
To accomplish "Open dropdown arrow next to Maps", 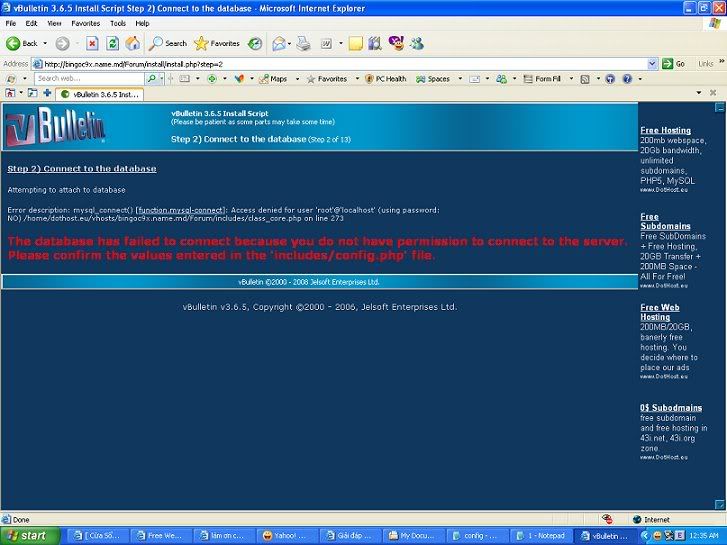I will 297,79.
